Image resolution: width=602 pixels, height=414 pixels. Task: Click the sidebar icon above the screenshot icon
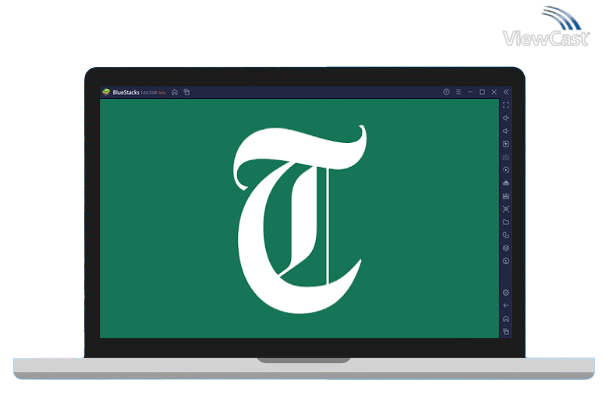506,196
